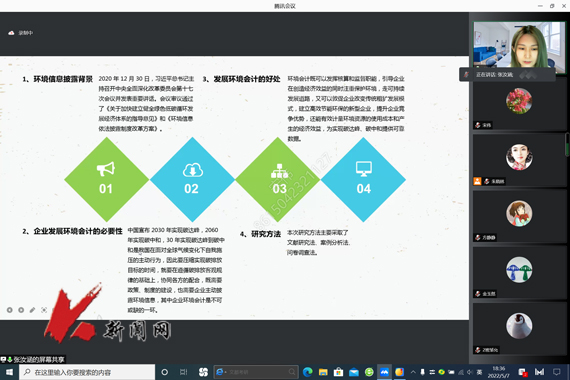570x380 pixels.
Task: Select participant with flower avatar
Action: tap(519, 105)
